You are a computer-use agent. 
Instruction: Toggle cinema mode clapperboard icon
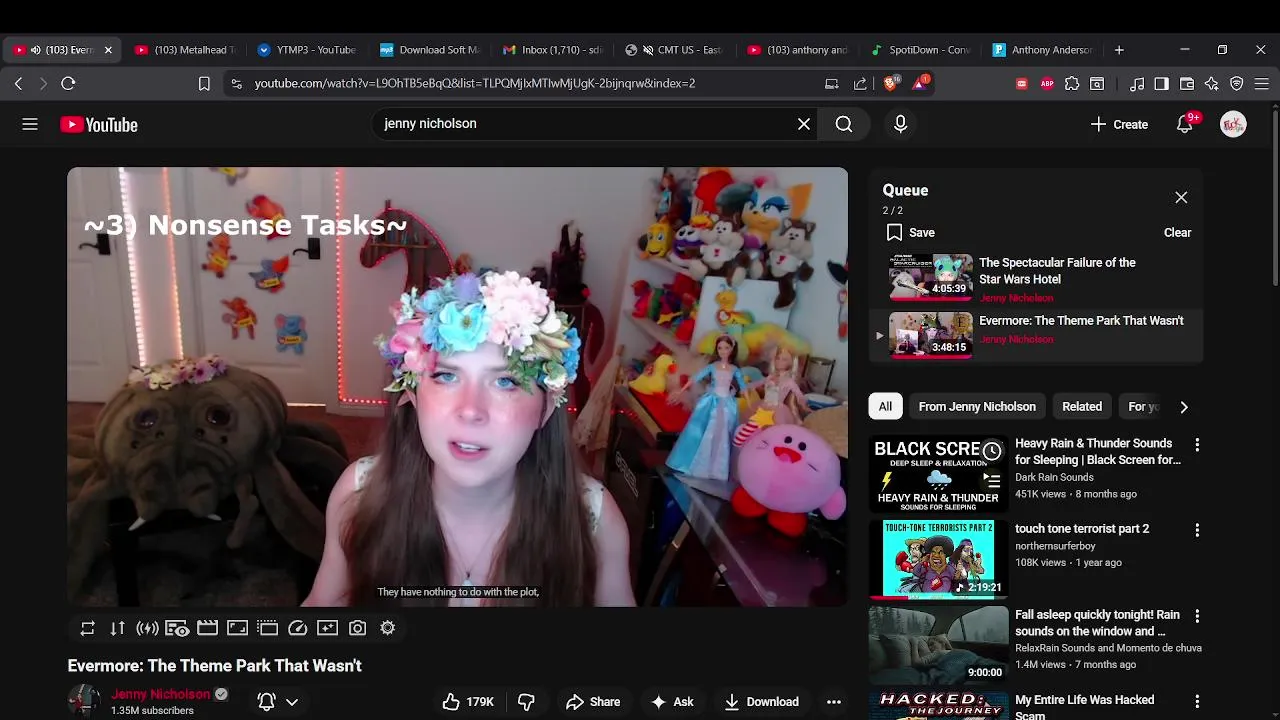pyautogui.click(x=207, y=628)
